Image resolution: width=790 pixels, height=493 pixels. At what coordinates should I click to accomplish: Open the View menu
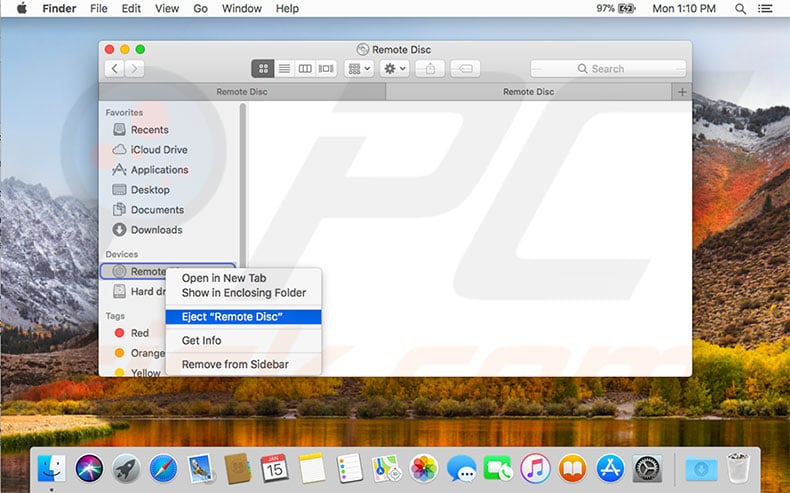(167, 9)
